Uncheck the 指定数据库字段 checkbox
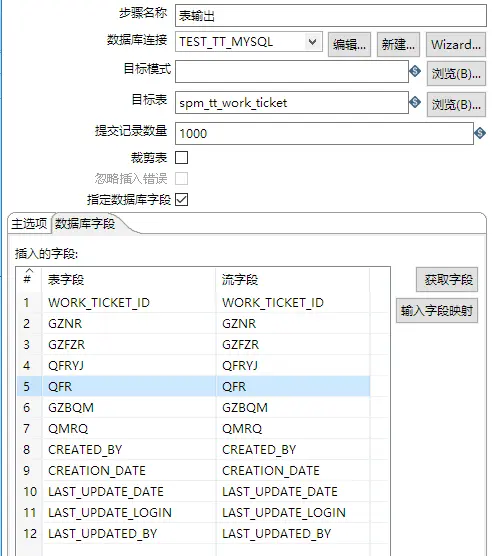Image resolution: width=492 pixels, height=556 pixels. pyautogui.click(x=181, y=199)
